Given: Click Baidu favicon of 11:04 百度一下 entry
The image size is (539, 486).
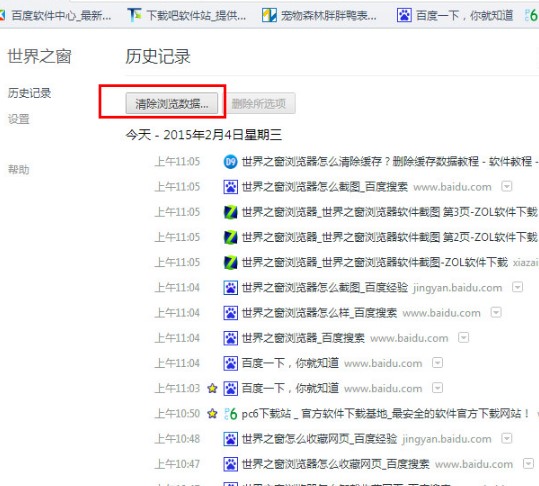Looking at the screenshot, I should tap(230, 363).
